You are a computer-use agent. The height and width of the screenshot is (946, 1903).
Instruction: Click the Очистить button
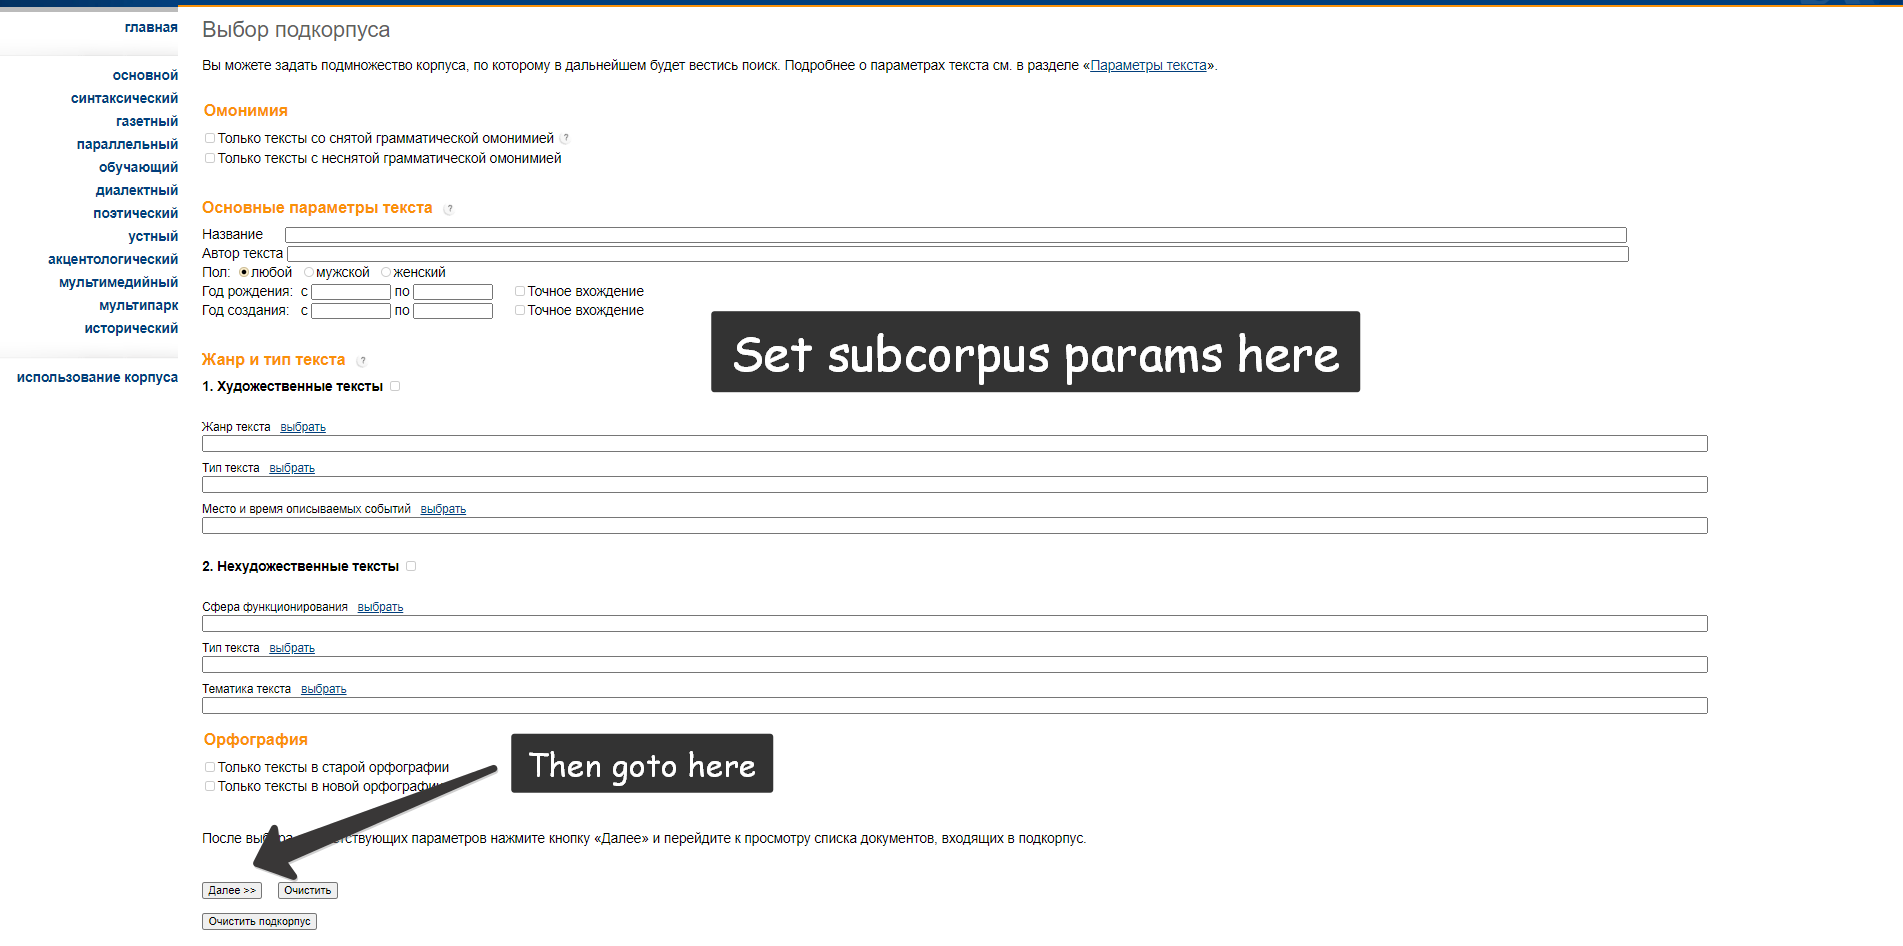308,891
